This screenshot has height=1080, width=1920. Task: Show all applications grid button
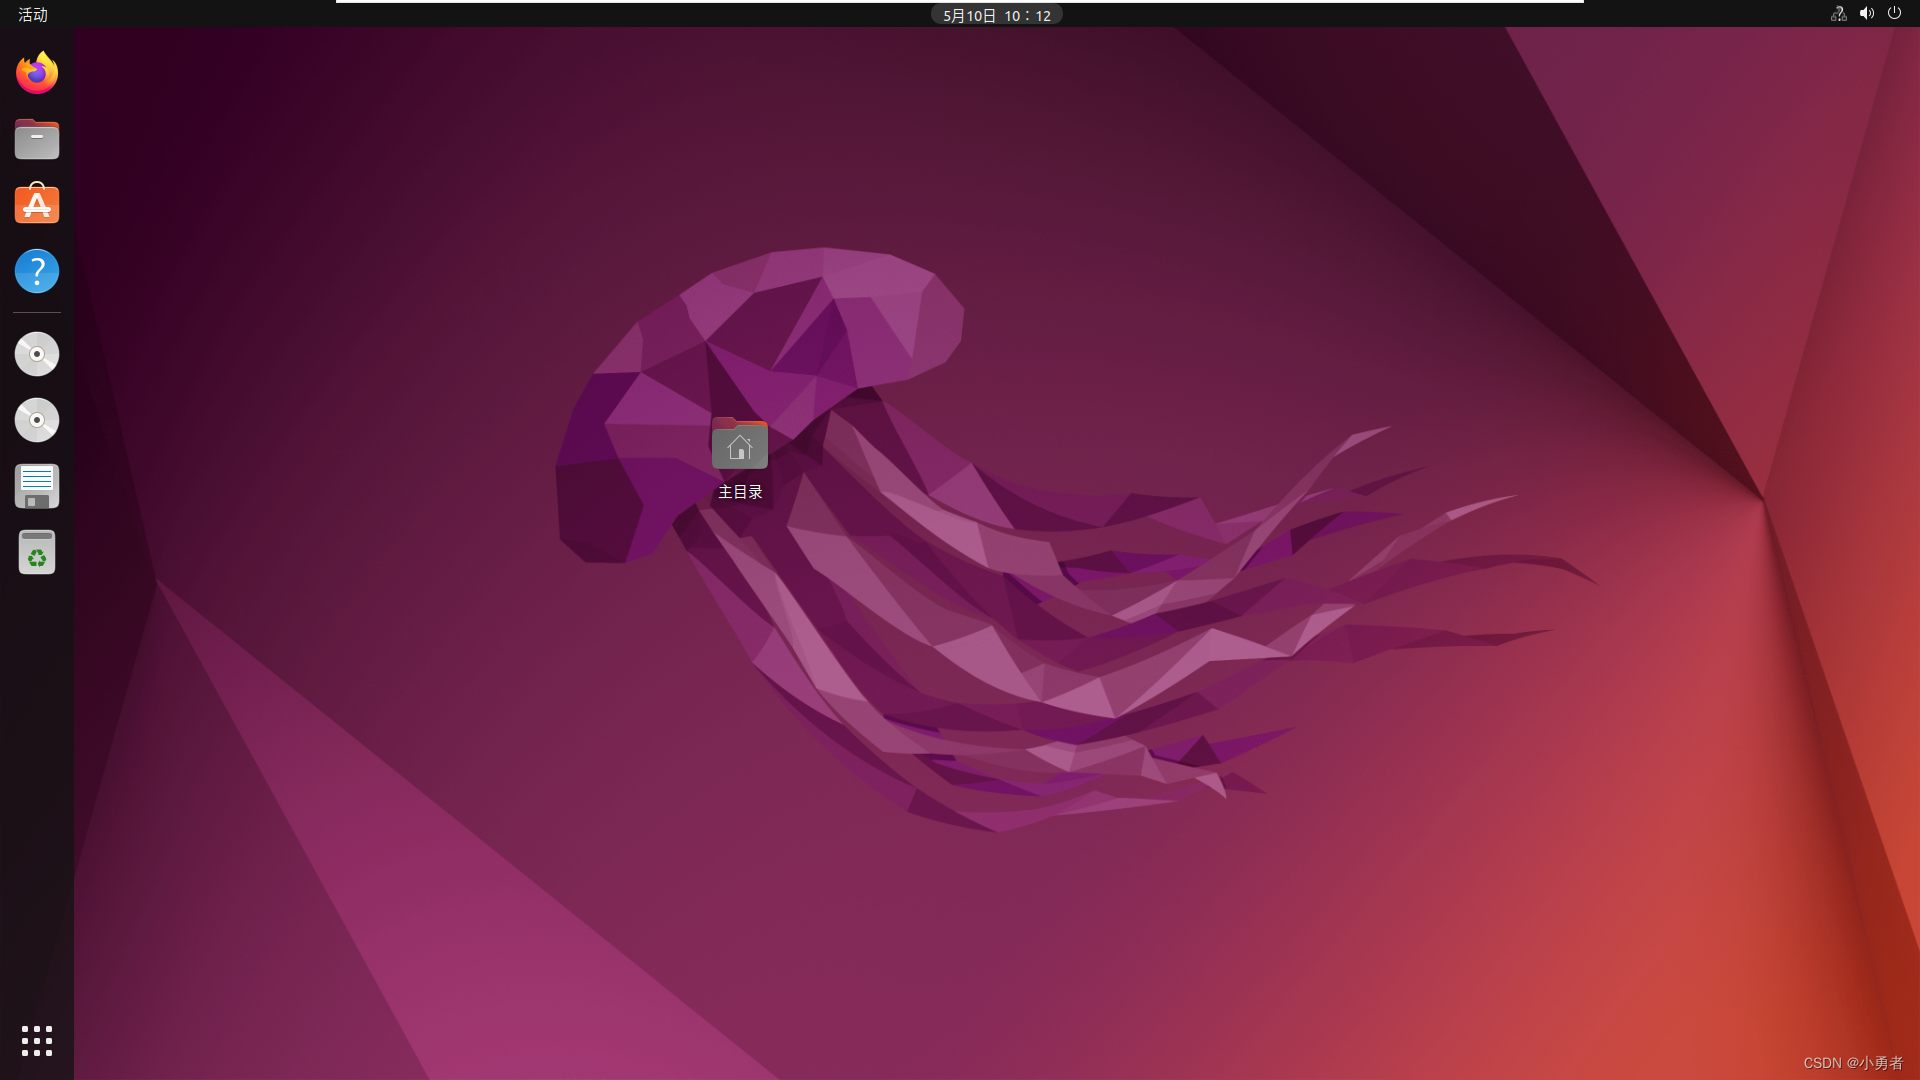pos(37,1040)
